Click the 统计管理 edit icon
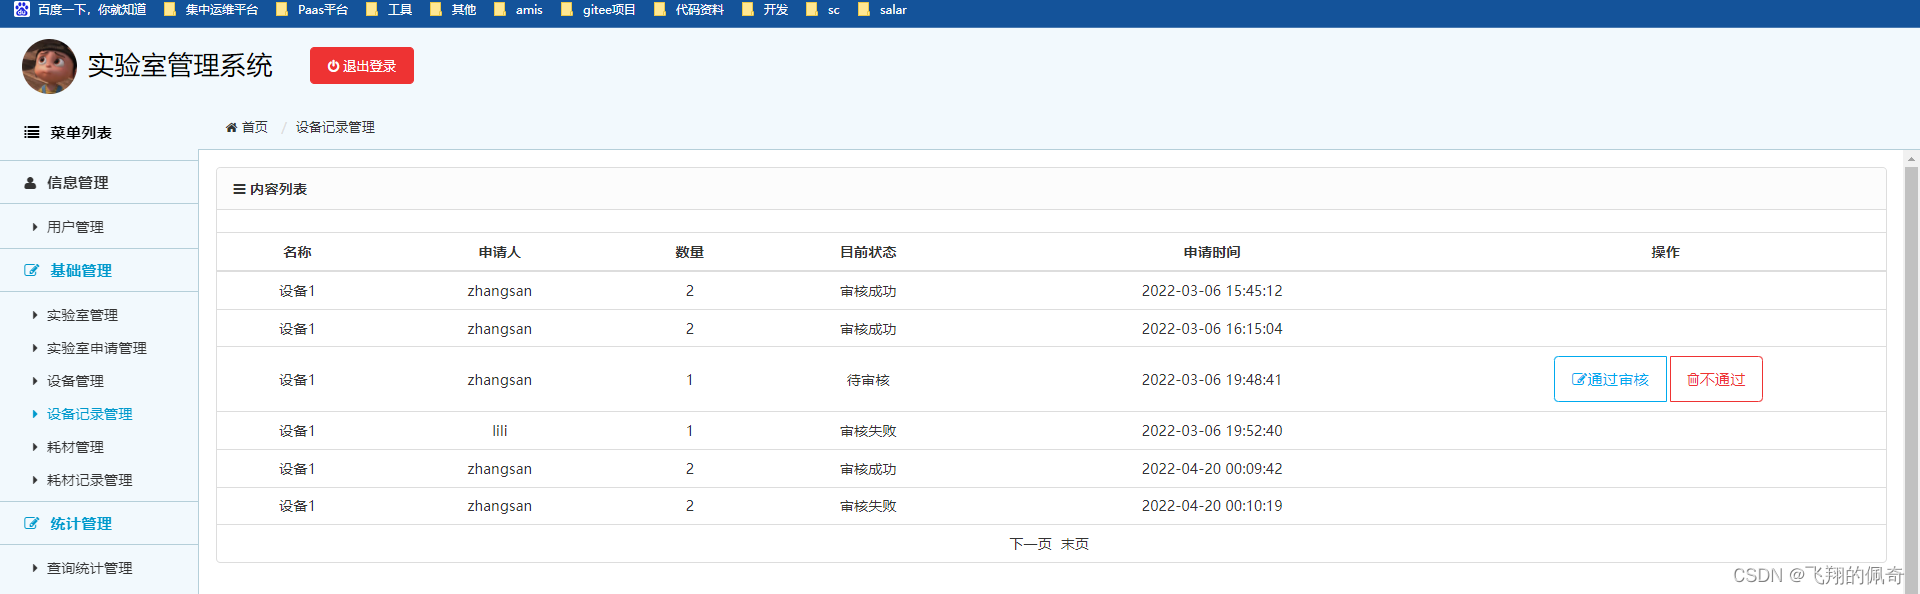The width and height of the screenshot is (1920, 594). point(31,524)
